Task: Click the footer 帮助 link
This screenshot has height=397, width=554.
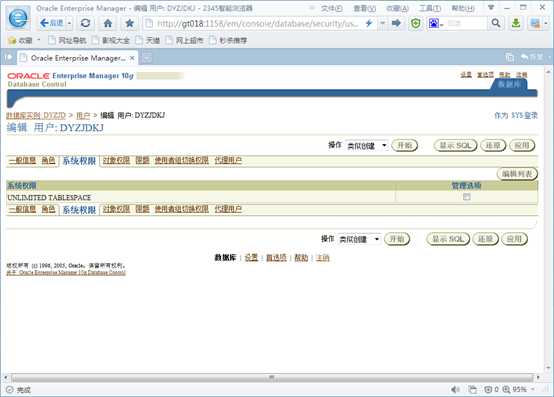Action: pos(301,258)
